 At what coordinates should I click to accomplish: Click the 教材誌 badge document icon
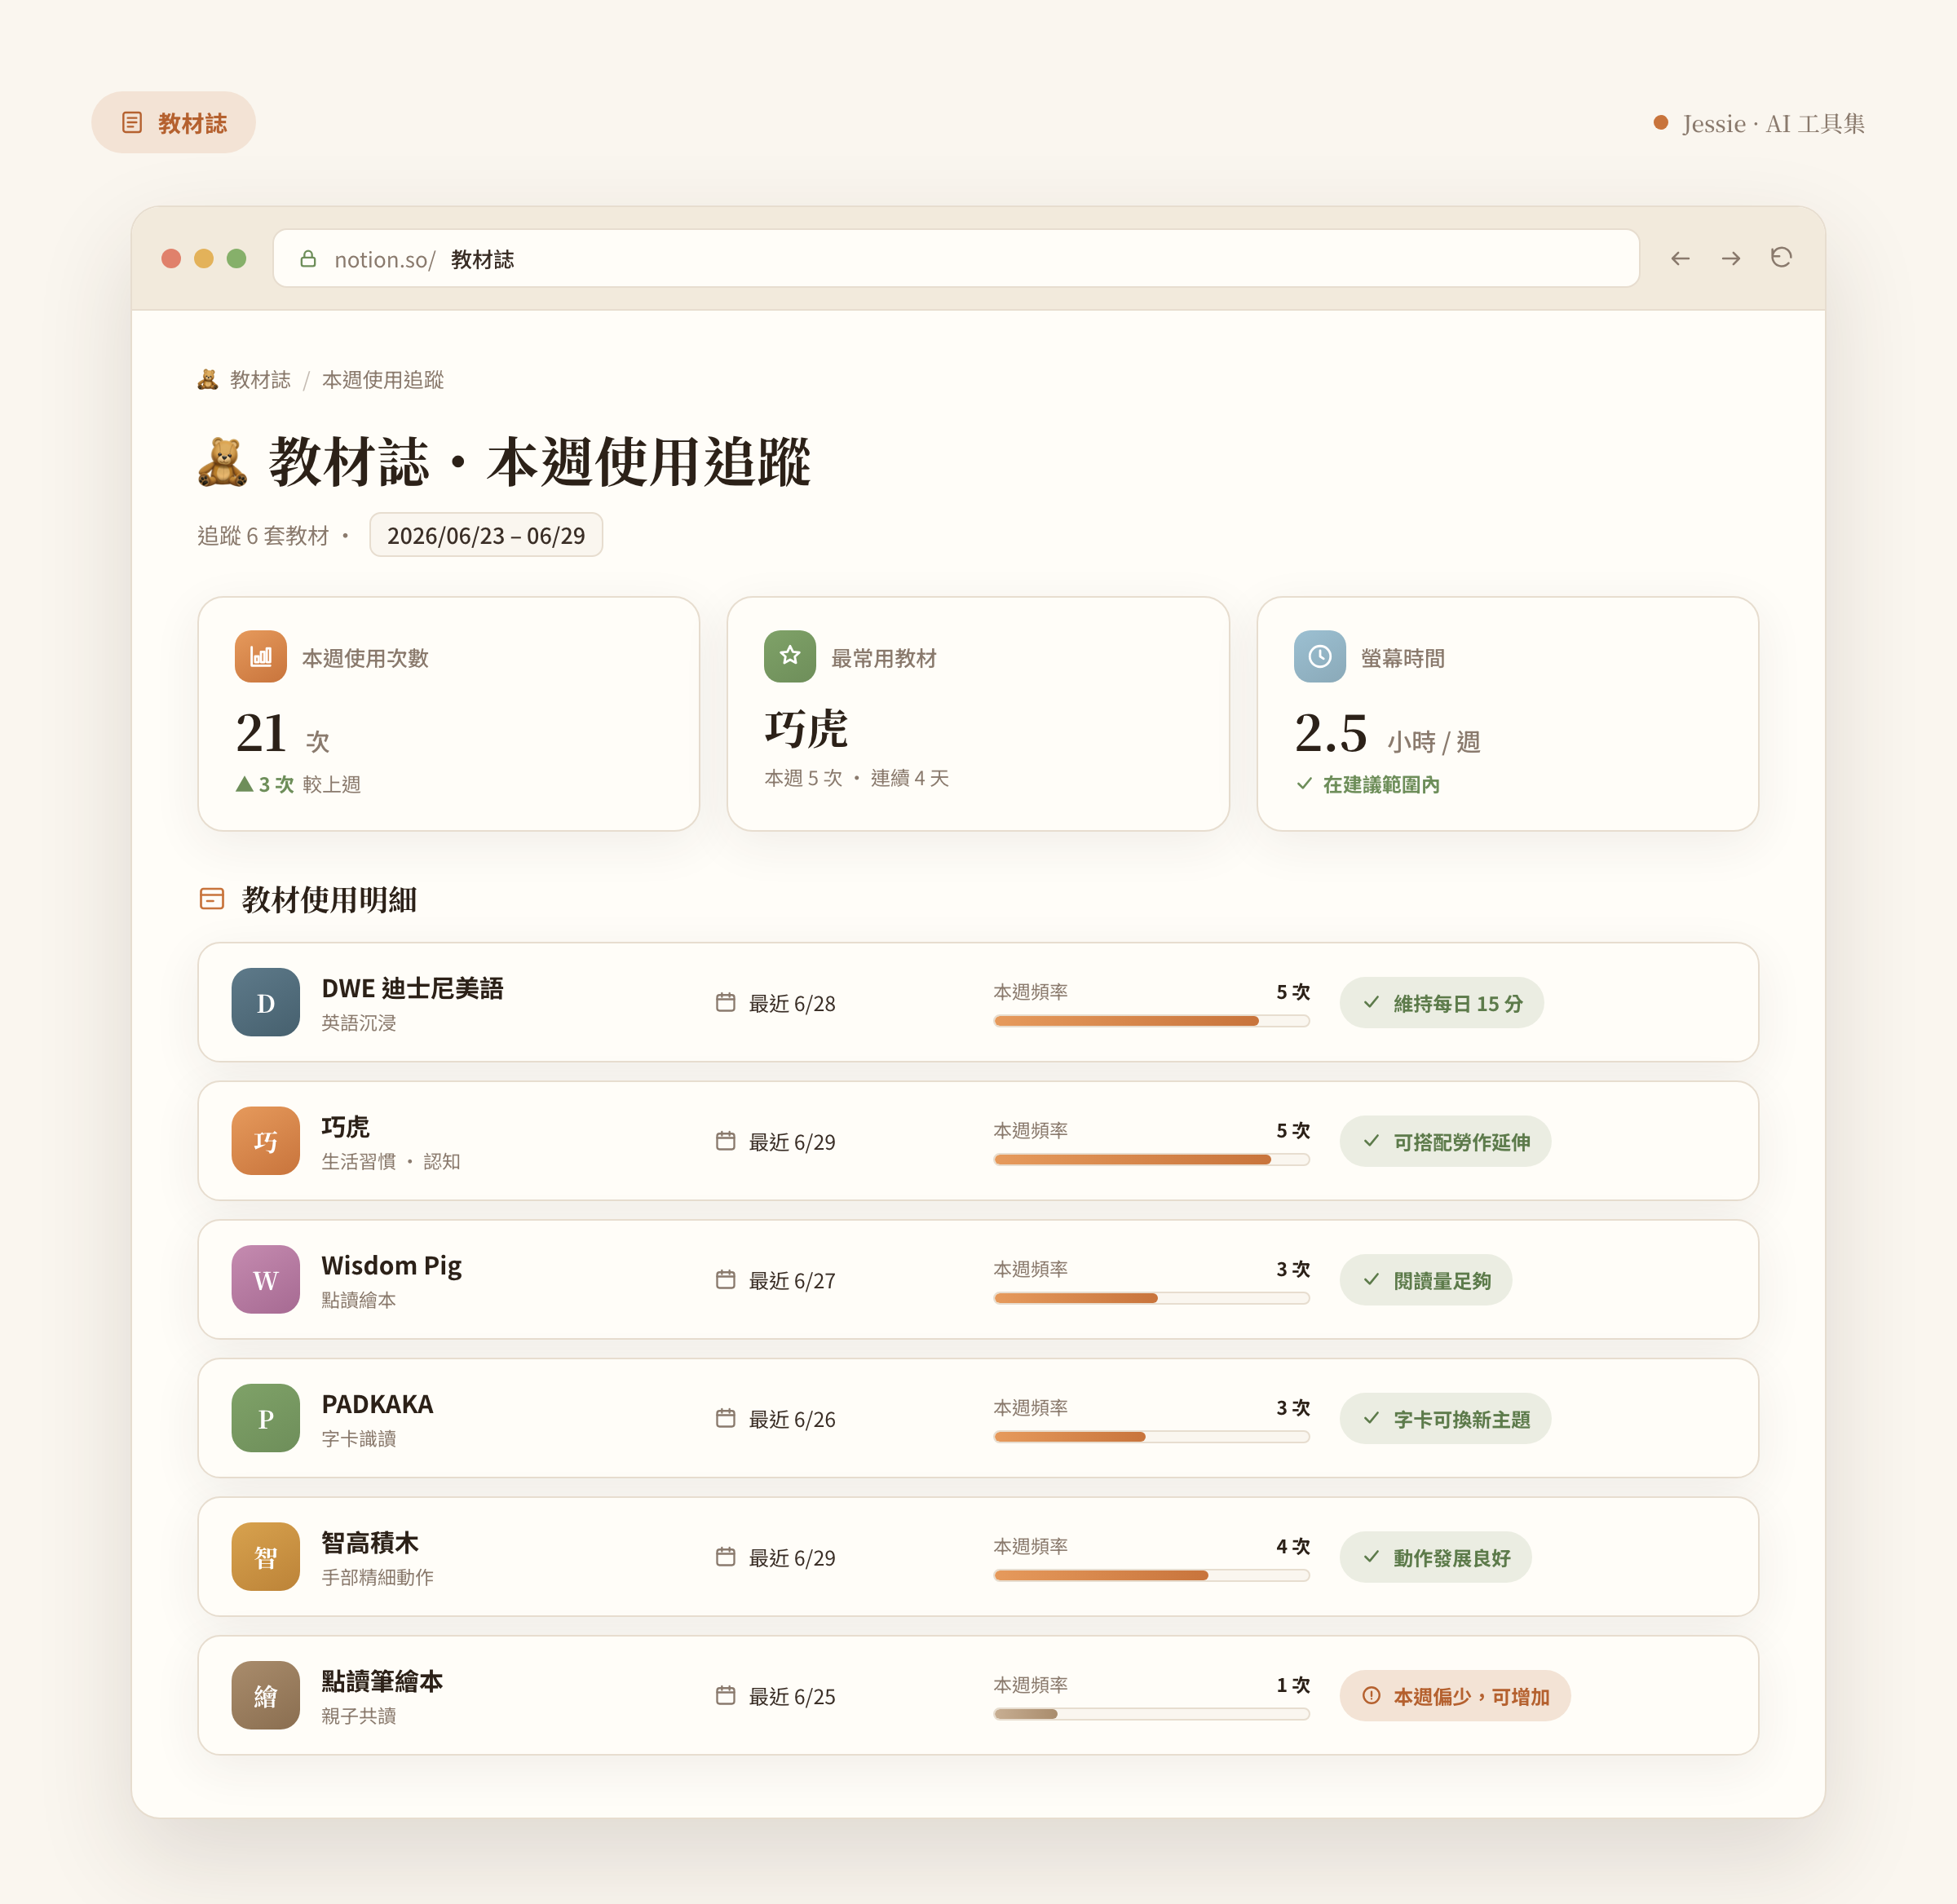pyautogui.click(x=132, y=123)
